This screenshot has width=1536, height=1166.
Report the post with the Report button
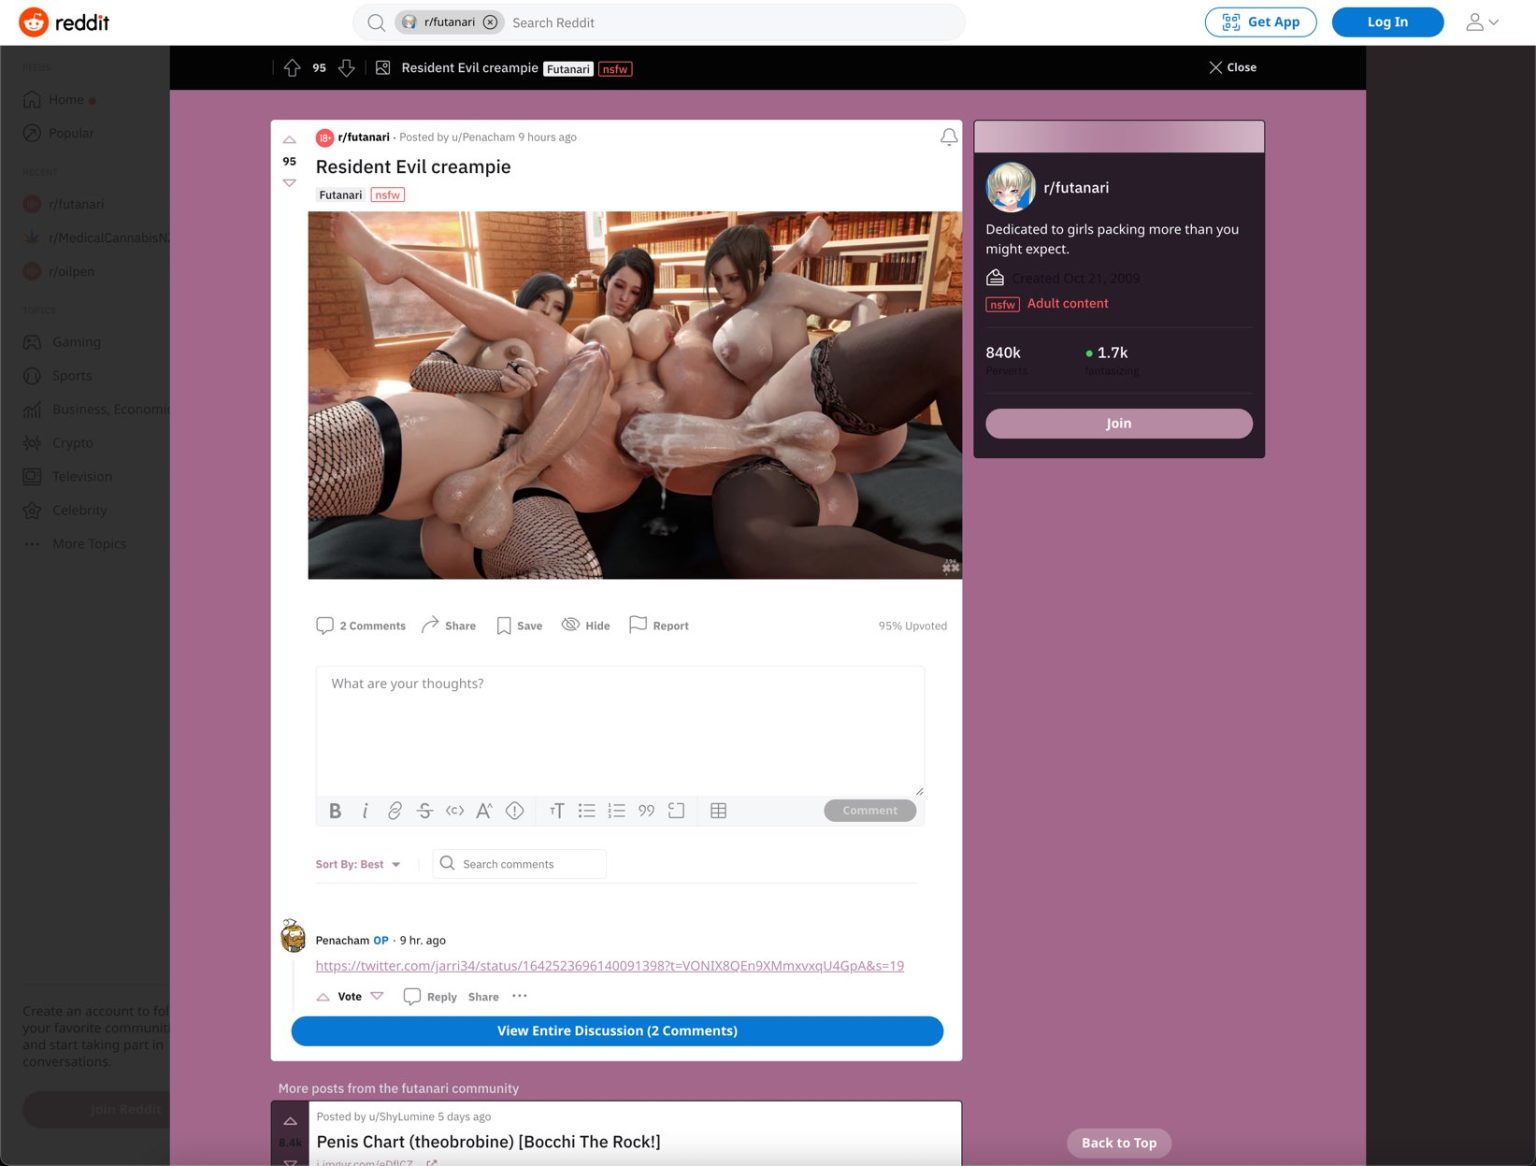click(x=658, y=626)
